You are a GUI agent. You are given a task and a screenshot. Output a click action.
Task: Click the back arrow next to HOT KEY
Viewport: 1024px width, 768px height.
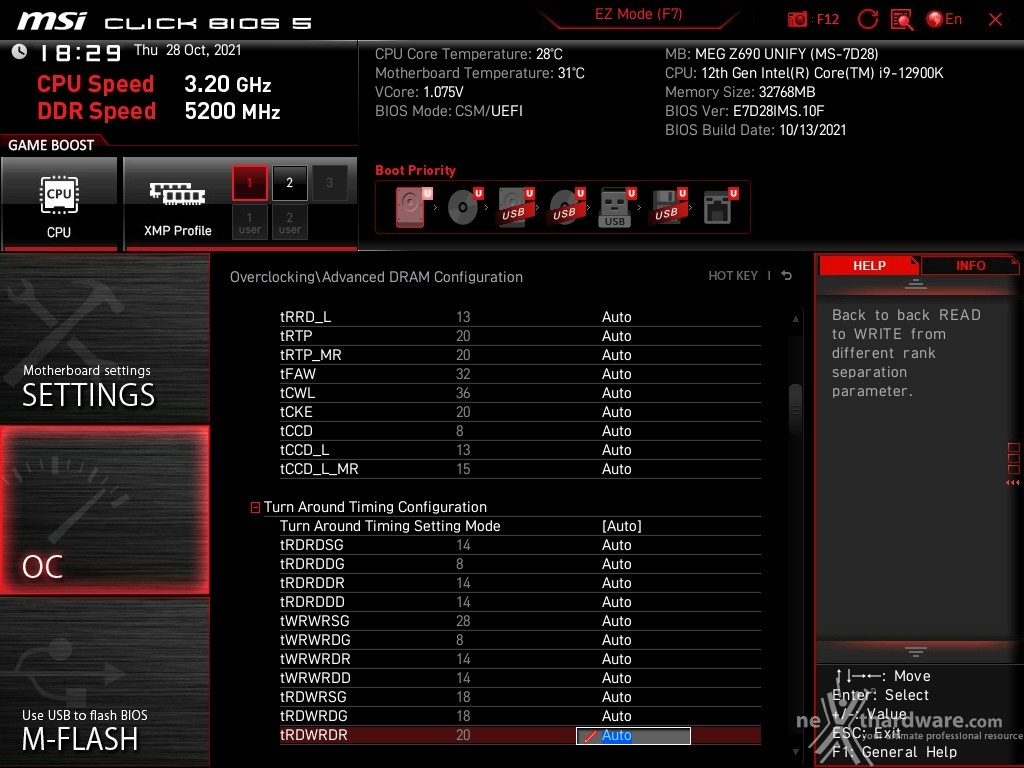[x=786, y=276]
